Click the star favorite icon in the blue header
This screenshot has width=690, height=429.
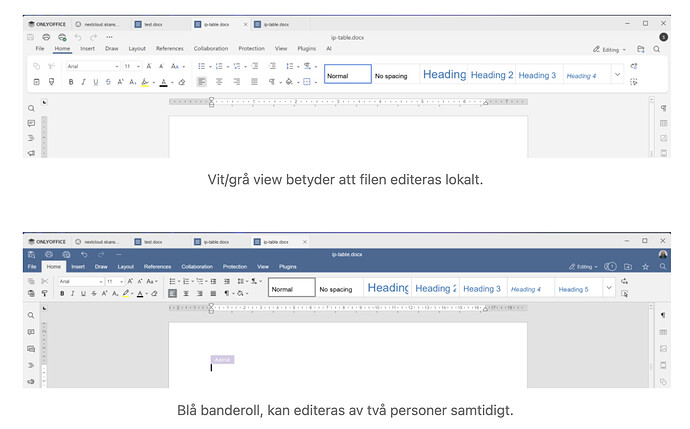coord(646,267)
